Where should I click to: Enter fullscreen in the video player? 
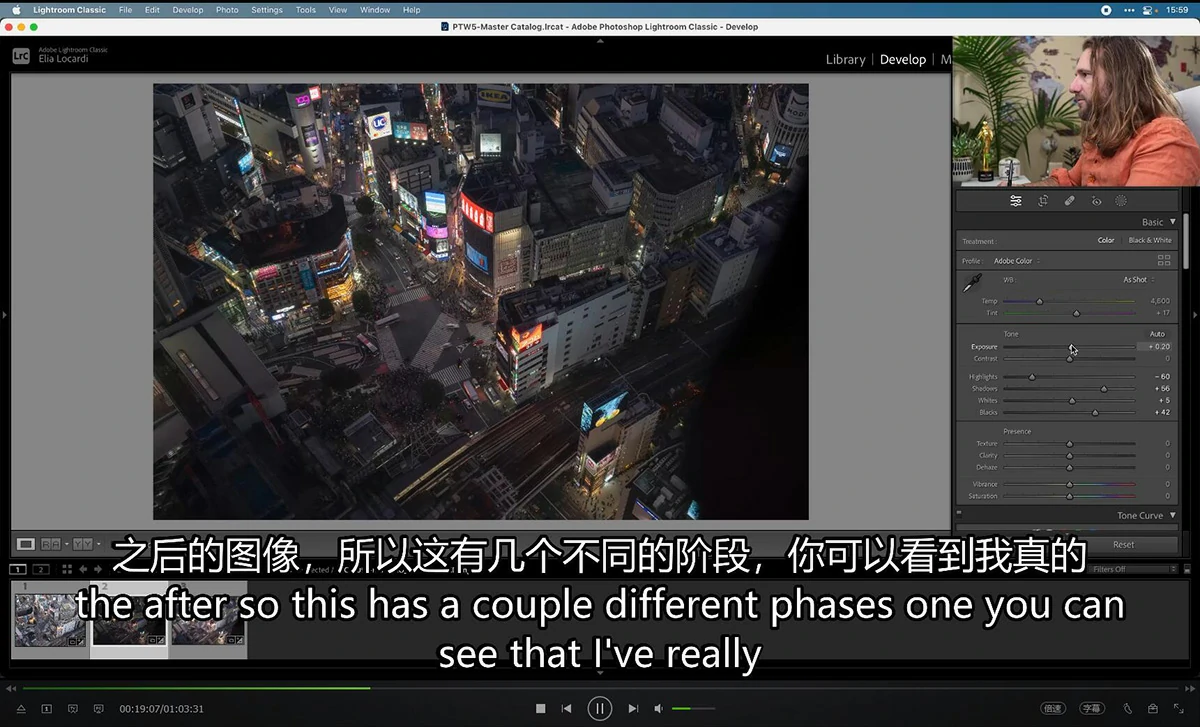[x=1177, y=709]
